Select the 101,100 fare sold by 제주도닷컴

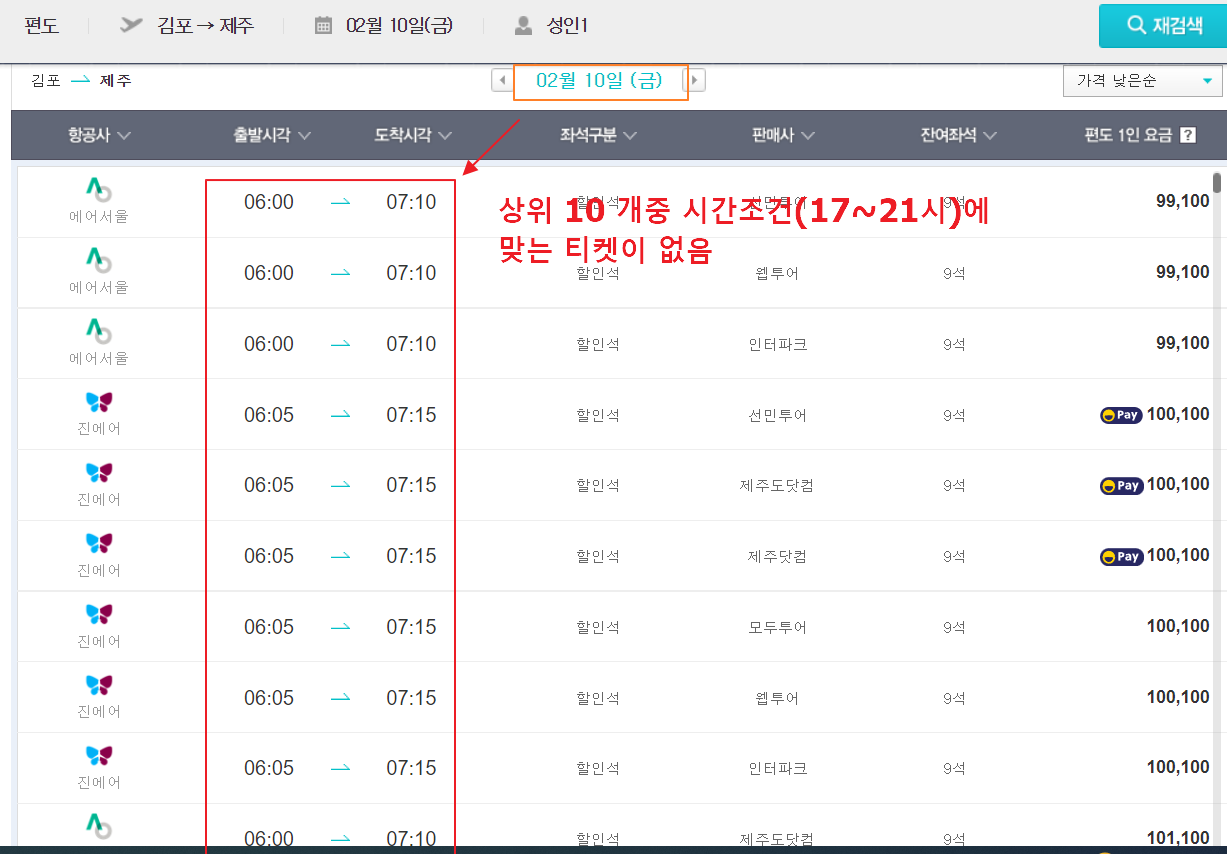coord(1178,838)
